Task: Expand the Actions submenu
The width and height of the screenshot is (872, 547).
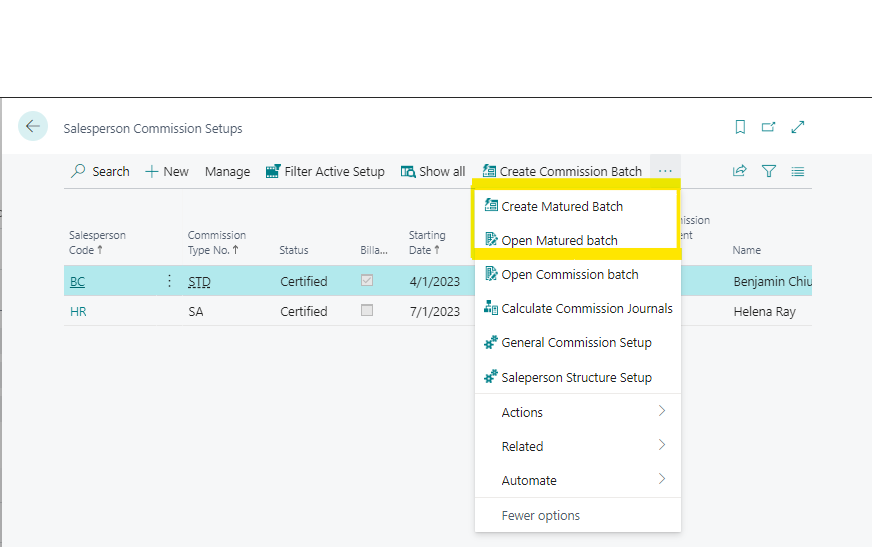Action: 578,412
